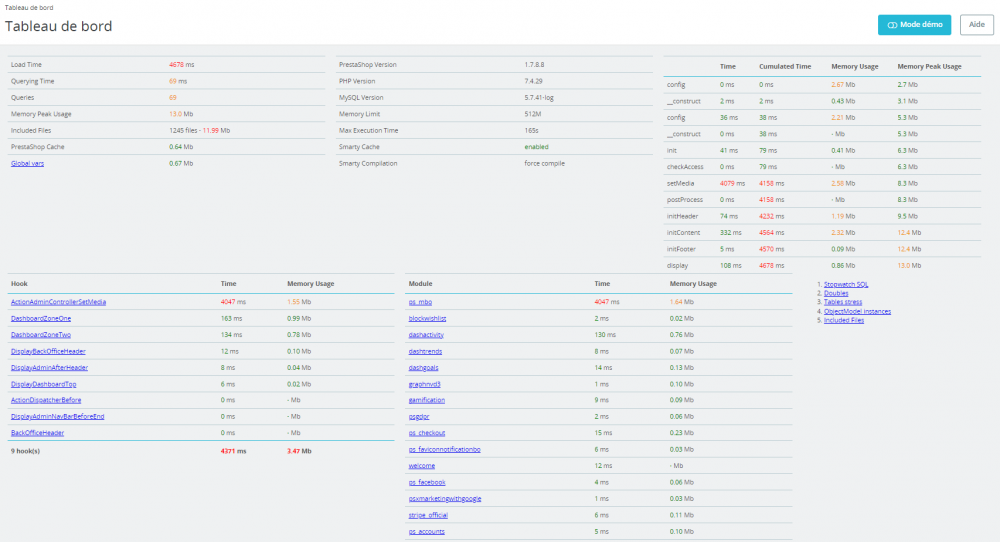Open DisplayAdminNavBarBeforeEnd hook link
1000x542 pixels.
coord(57,416)
